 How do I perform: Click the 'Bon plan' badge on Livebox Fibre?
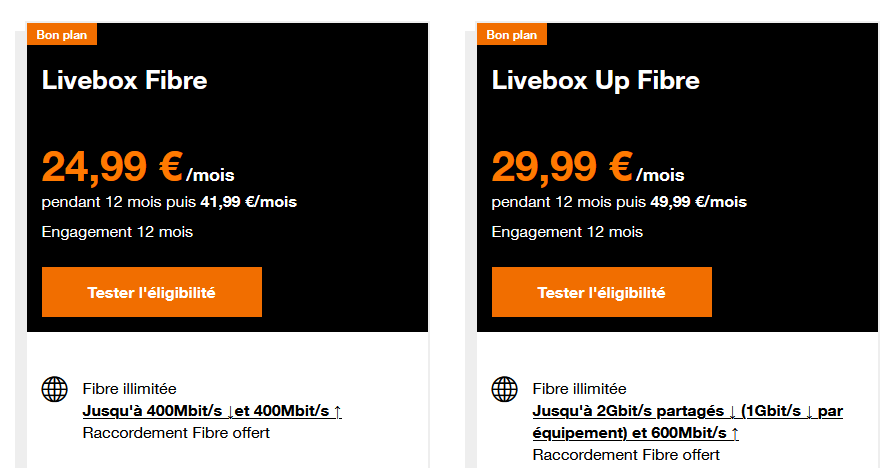(62, 34)
